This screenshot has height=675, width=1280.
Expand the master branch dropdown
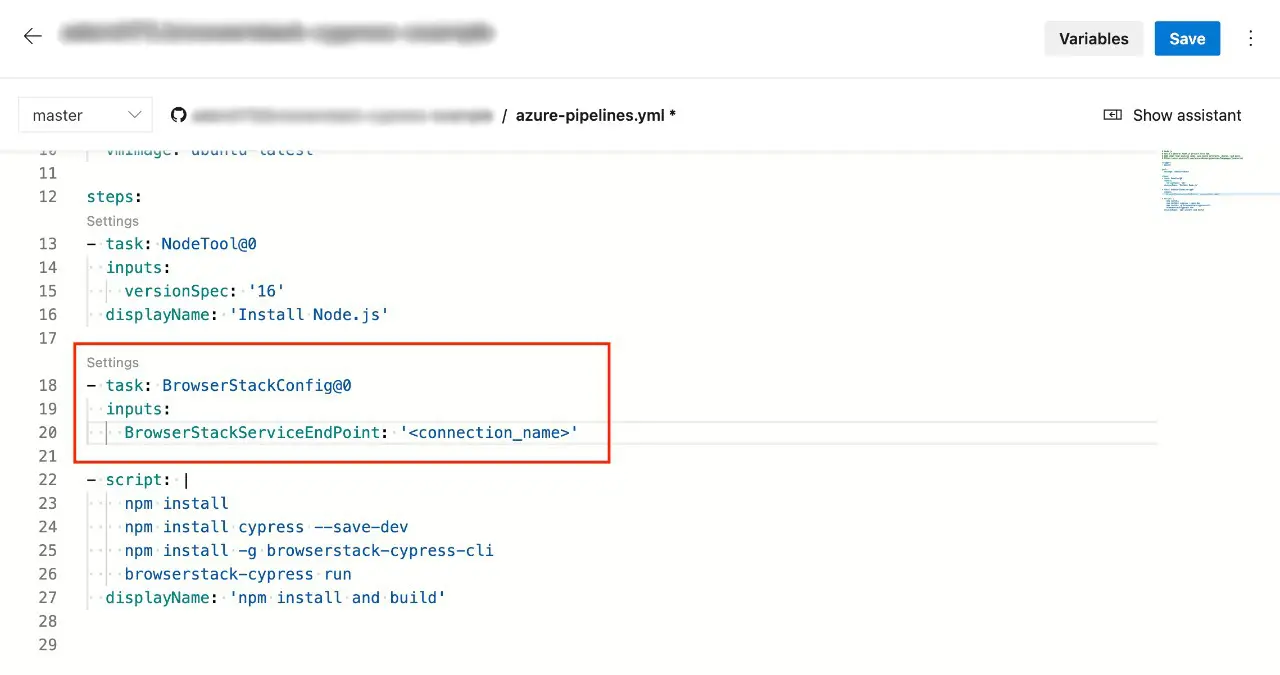click(x=85, y=115)
